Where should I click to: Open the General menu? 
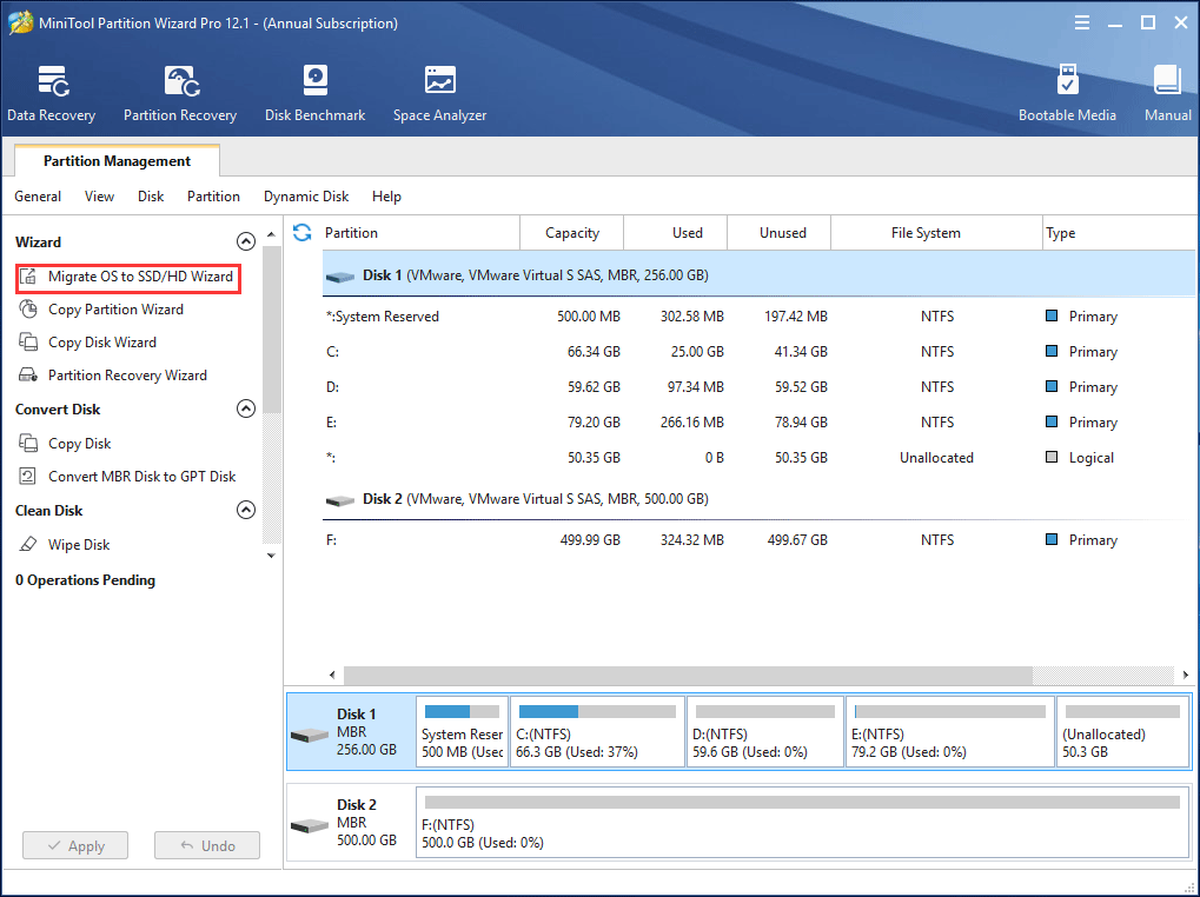38,196
